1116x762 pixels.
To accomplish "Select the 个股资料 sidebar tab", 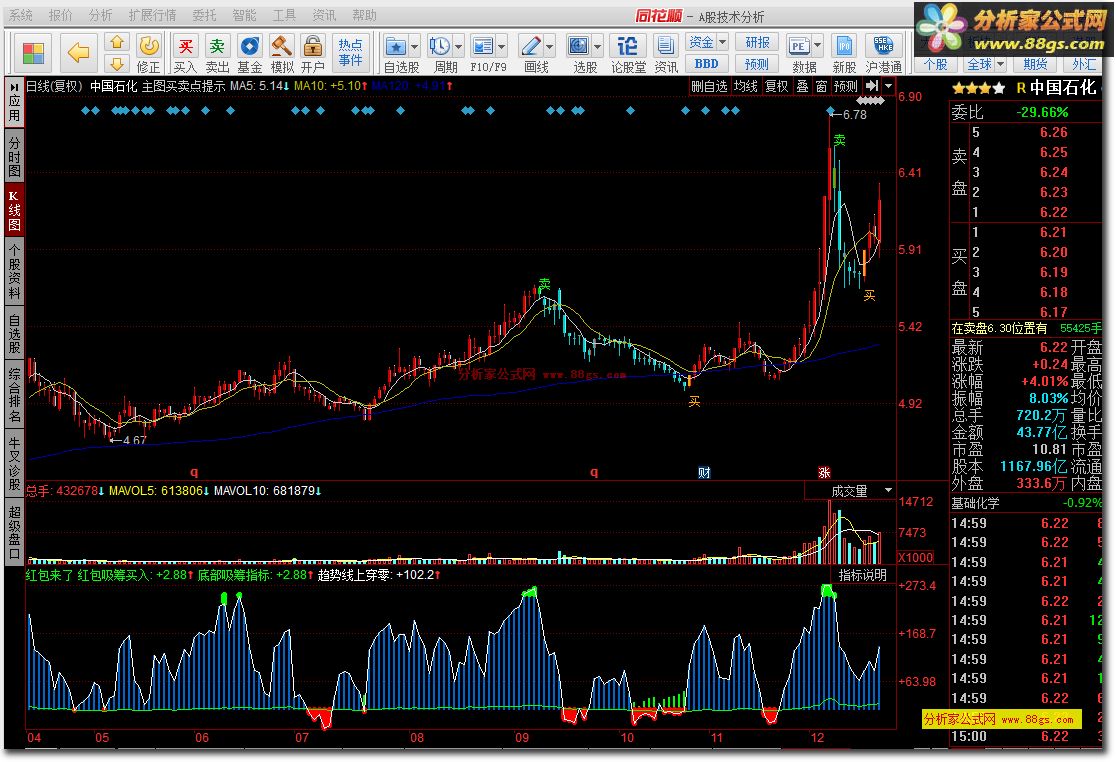I will point(14,271).
